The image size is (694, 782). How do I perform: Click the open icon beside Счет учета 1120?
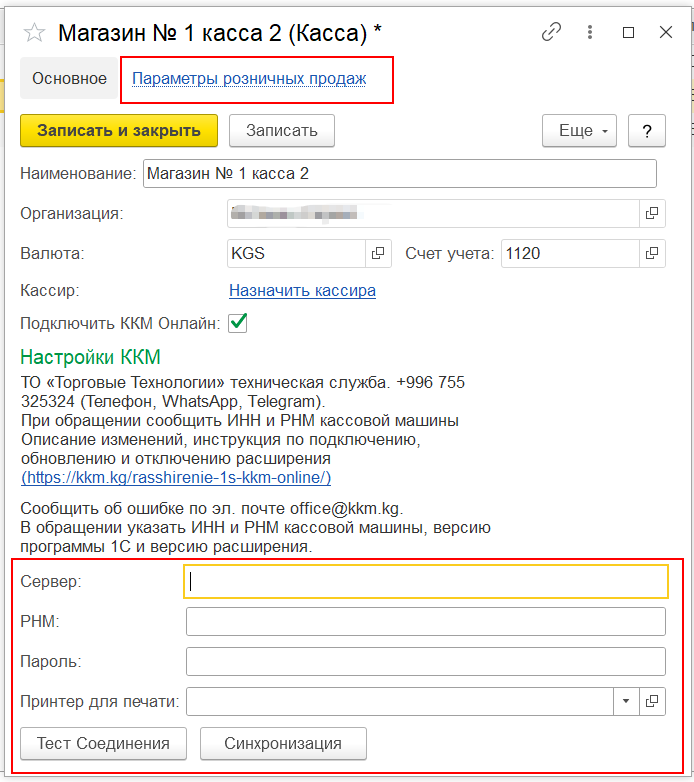(x=652, y=253)
